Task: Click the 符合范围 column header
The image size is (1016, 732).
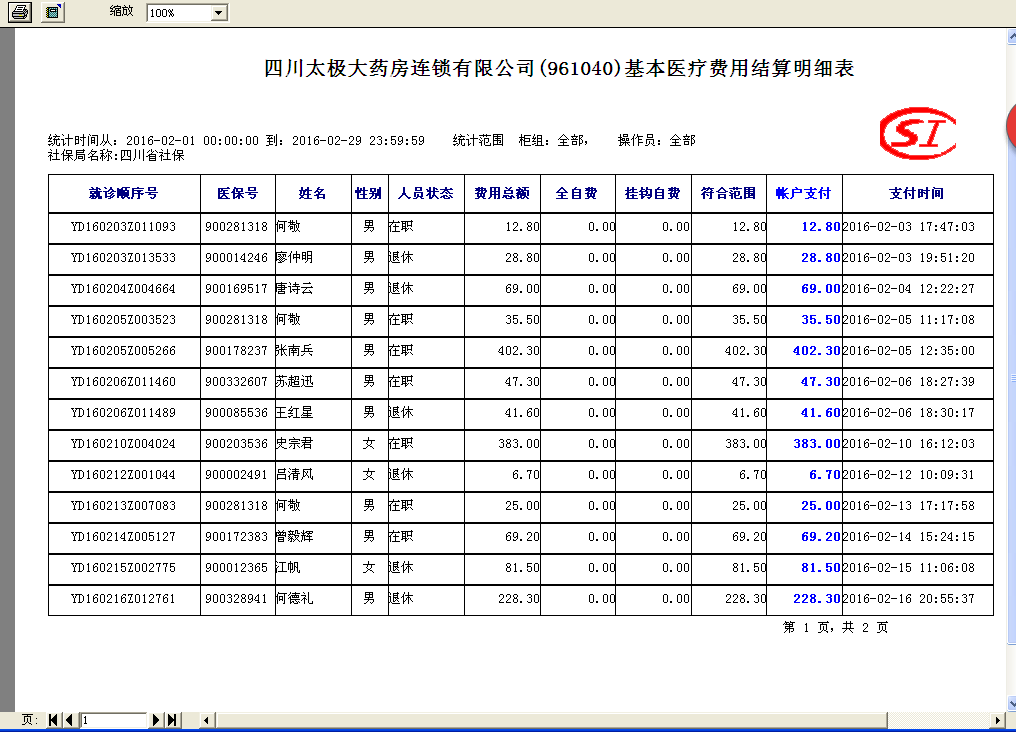Action: click(x=728, y=193)
